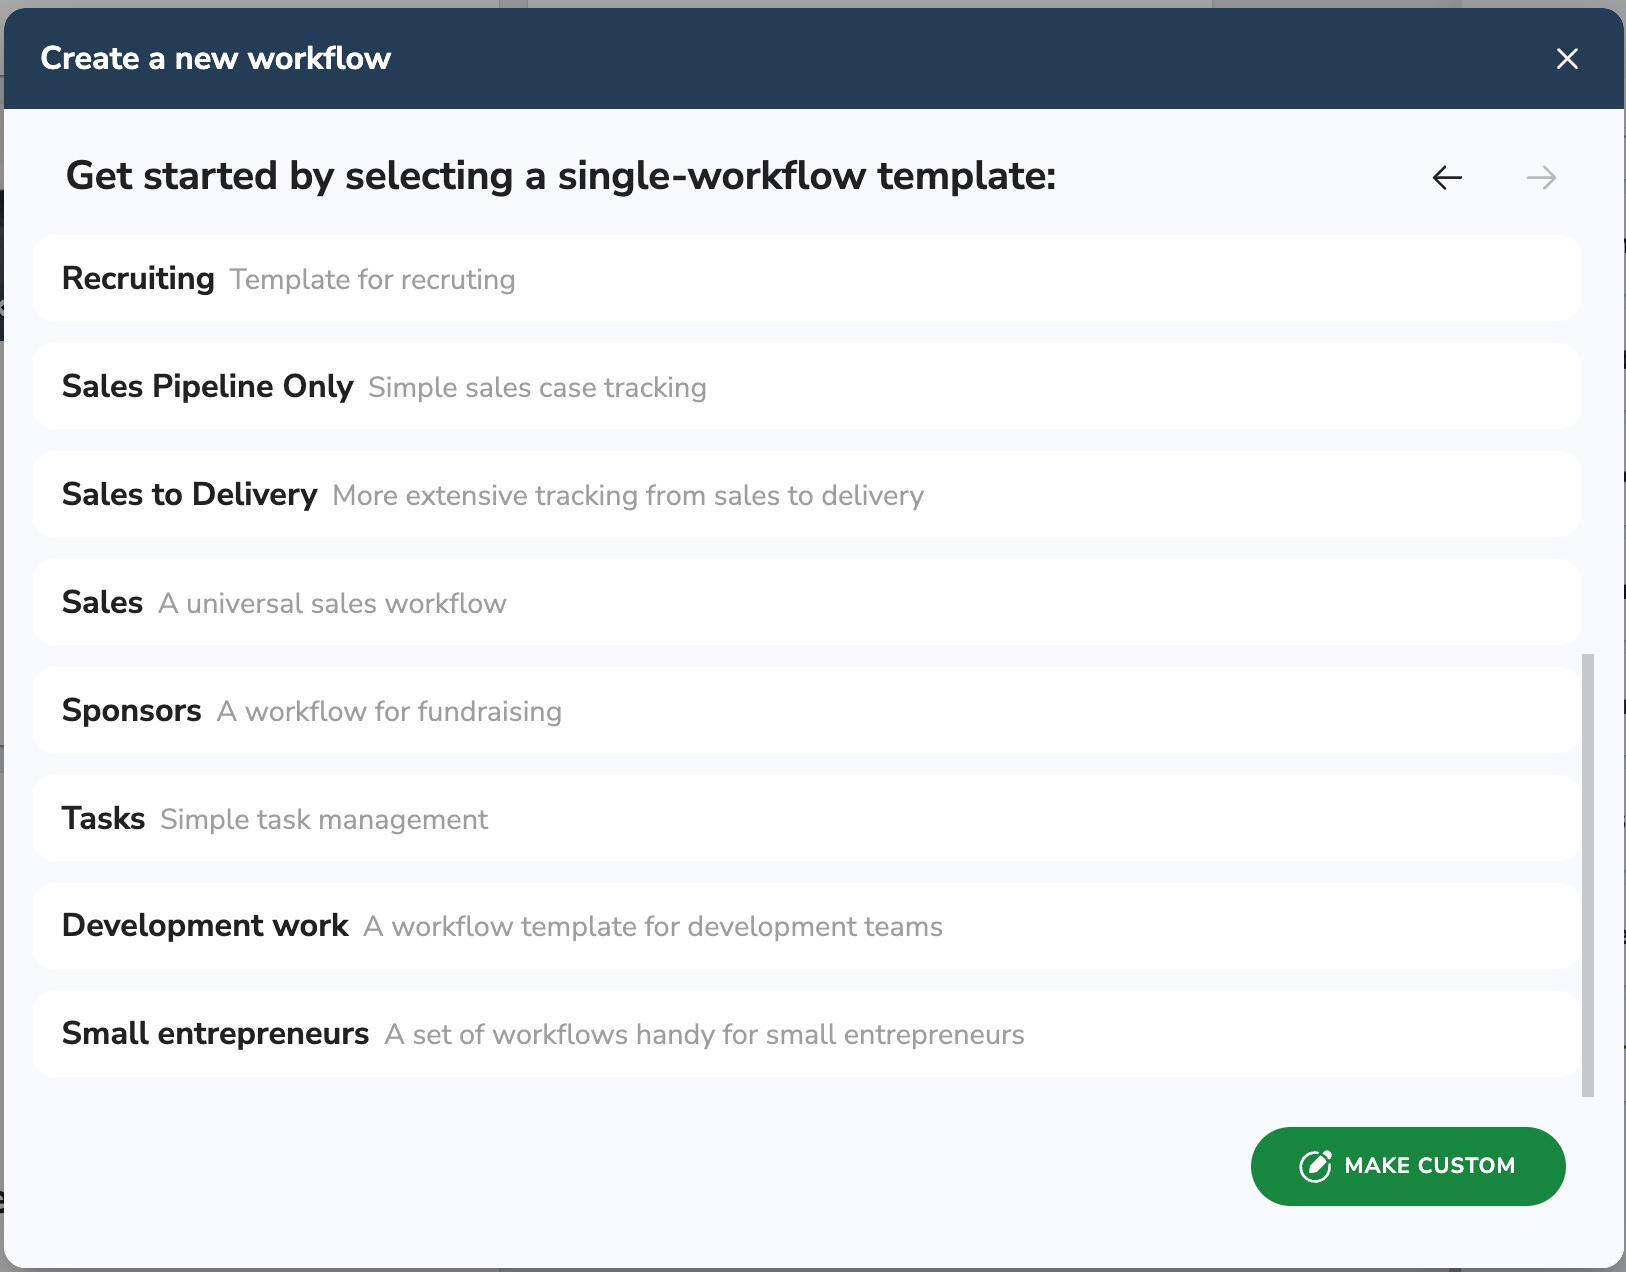The width and height of the screenshot is (1626, 1272).
Task: Choose the Sales Pipeline Only template
Action: [x=207, y=387]
